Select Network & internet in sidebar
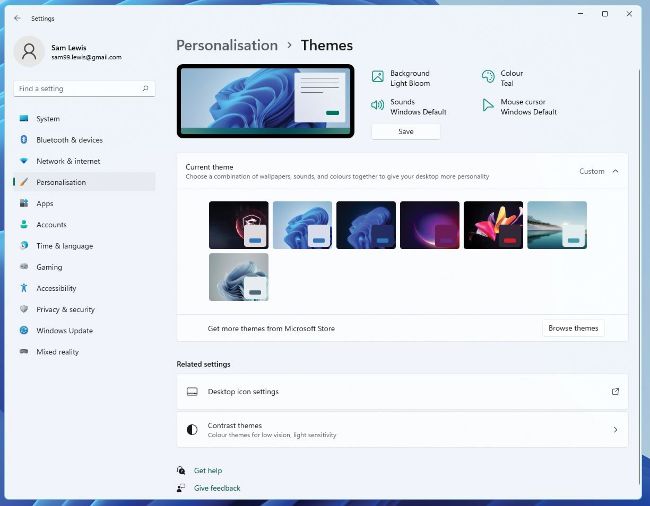This screenshot has height=506, width=650. 68,161
